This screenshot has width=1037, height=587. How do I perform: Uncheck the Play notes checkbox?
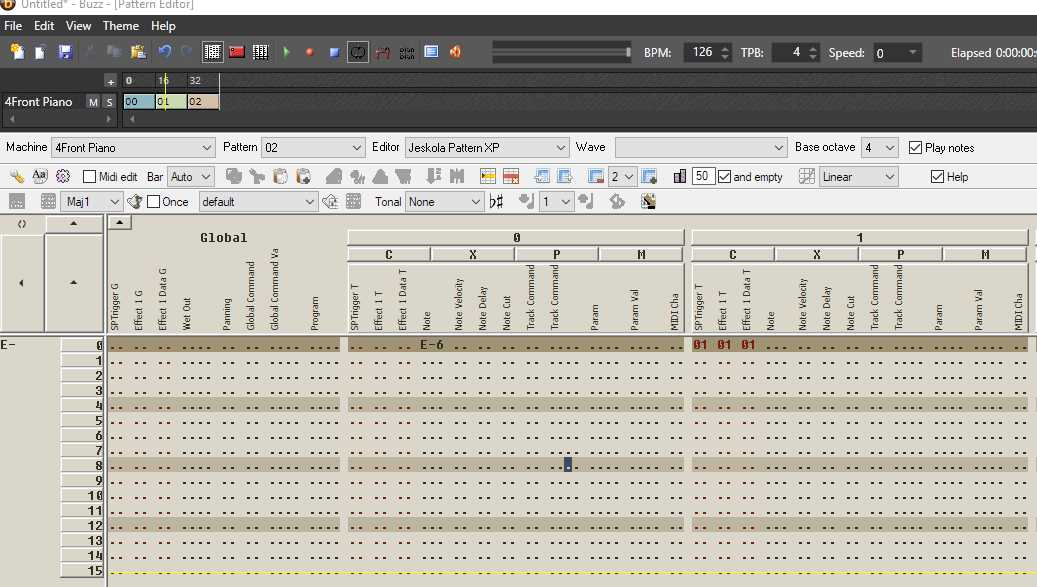[916, 148]
